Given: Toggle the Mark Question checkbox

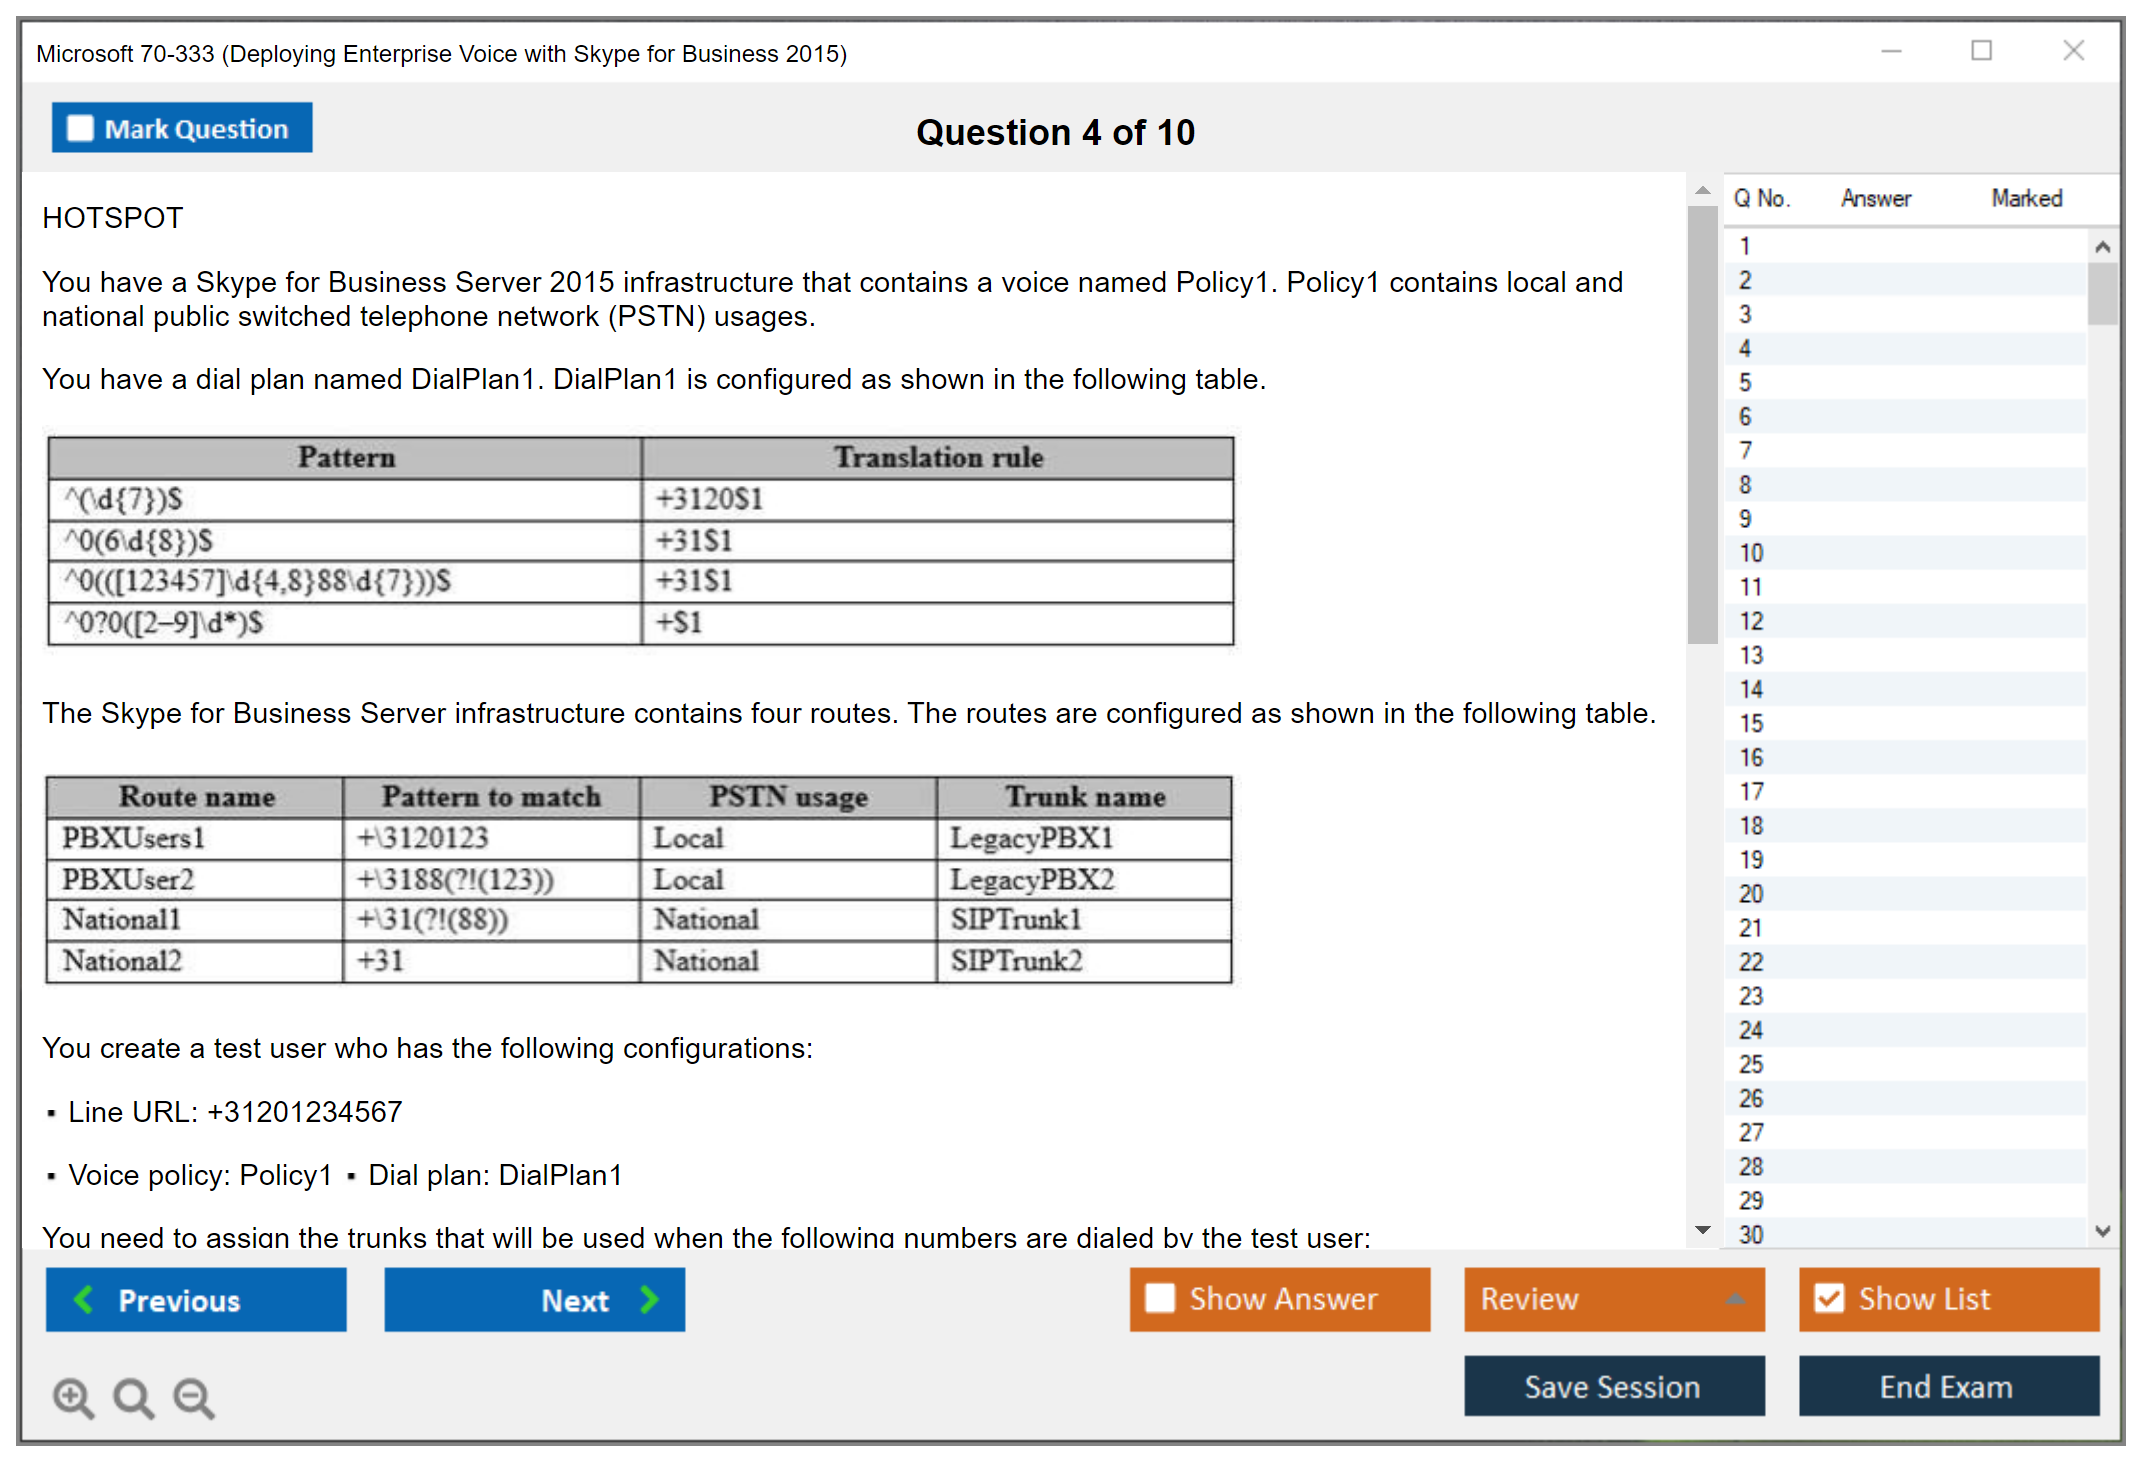Looking at the screenshot, I should pyautogui.click(x=80, y=128).
